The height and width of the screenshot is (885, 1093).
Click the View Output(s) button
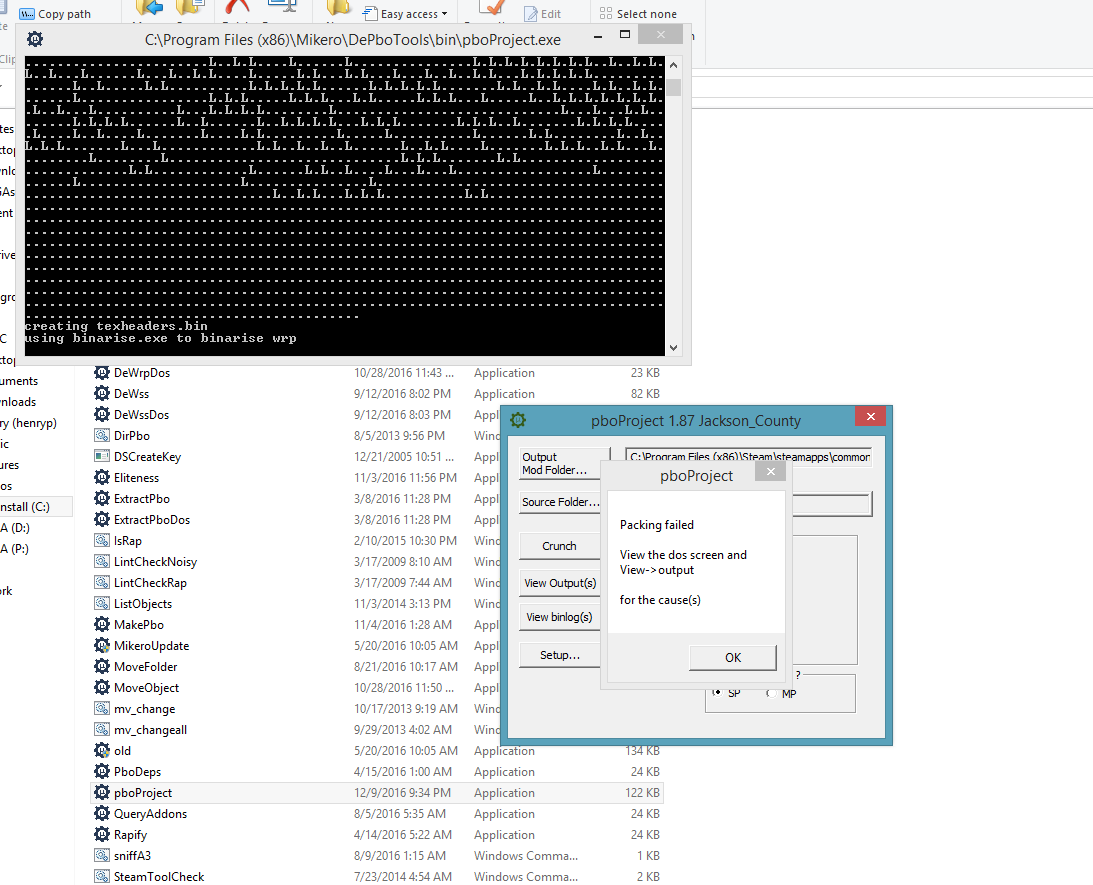pyautogui.click(x=560, y=583)
